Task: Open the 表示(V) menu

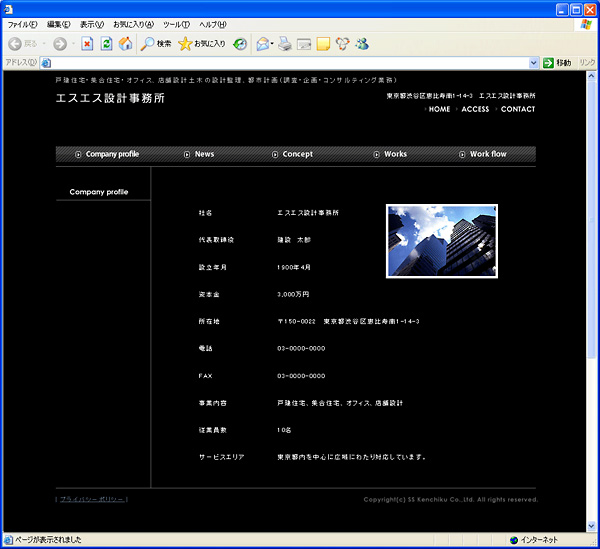Action: [92, 25]
